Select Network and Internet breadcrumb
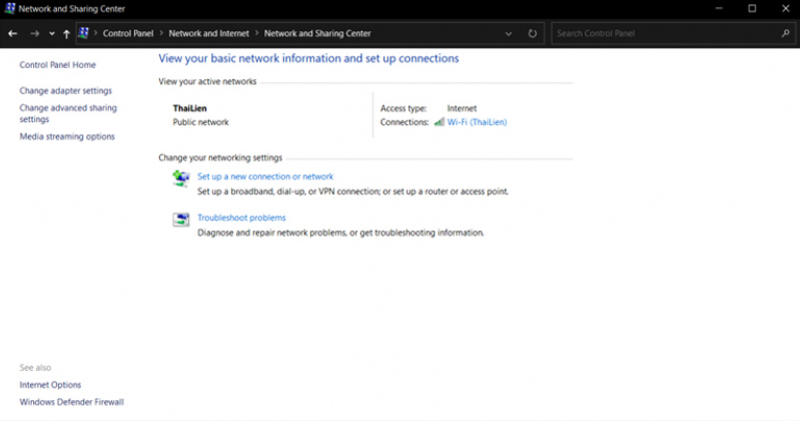 [x=206, y=33]
